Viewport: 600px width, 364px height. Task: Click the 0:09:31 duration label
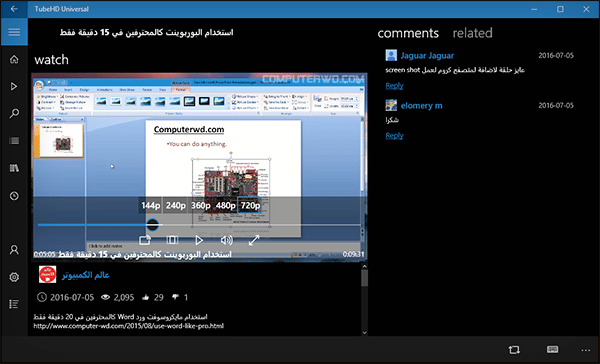tap(353, 254)
